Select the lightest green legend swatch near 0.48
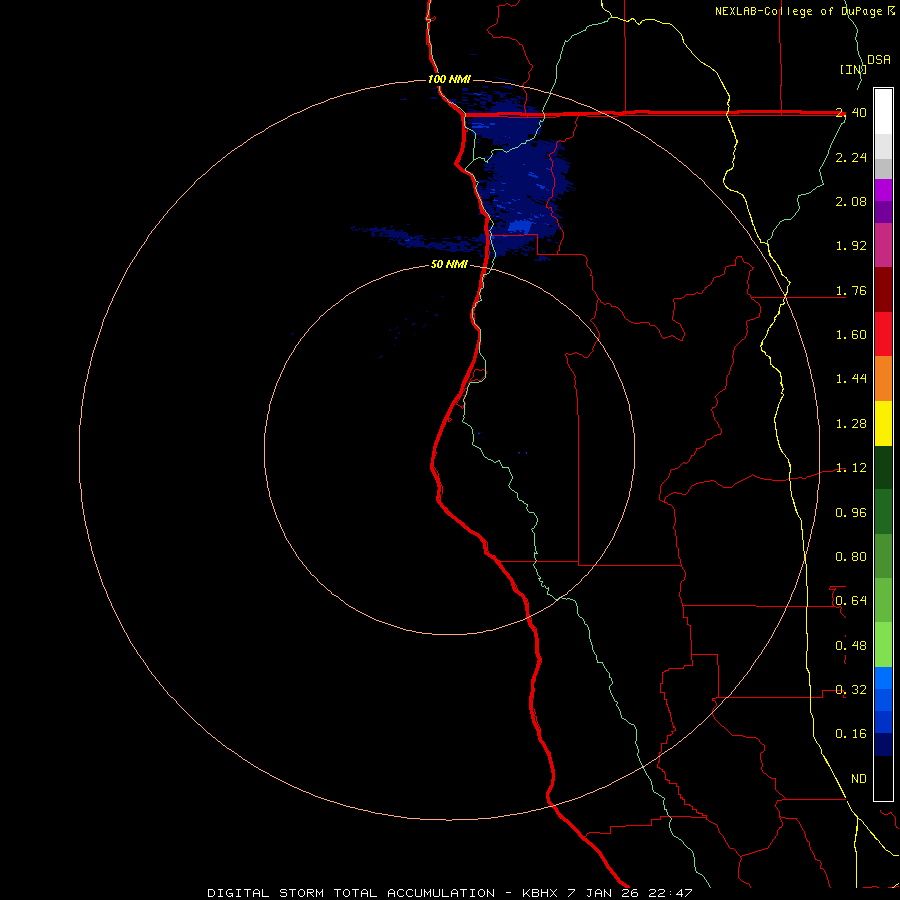900x900 pixels. [x=883, y=645]
